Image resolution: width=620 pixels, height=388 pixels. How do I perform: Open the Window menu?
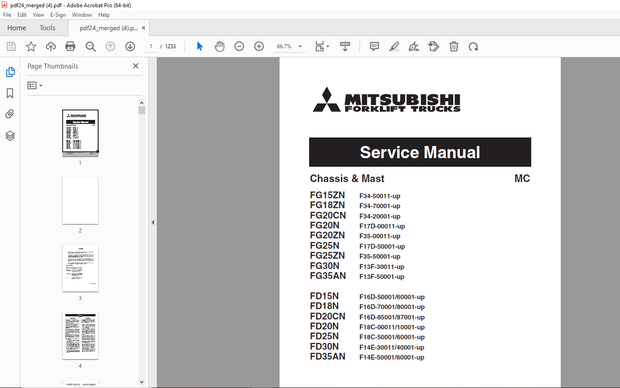click(82, 15)
